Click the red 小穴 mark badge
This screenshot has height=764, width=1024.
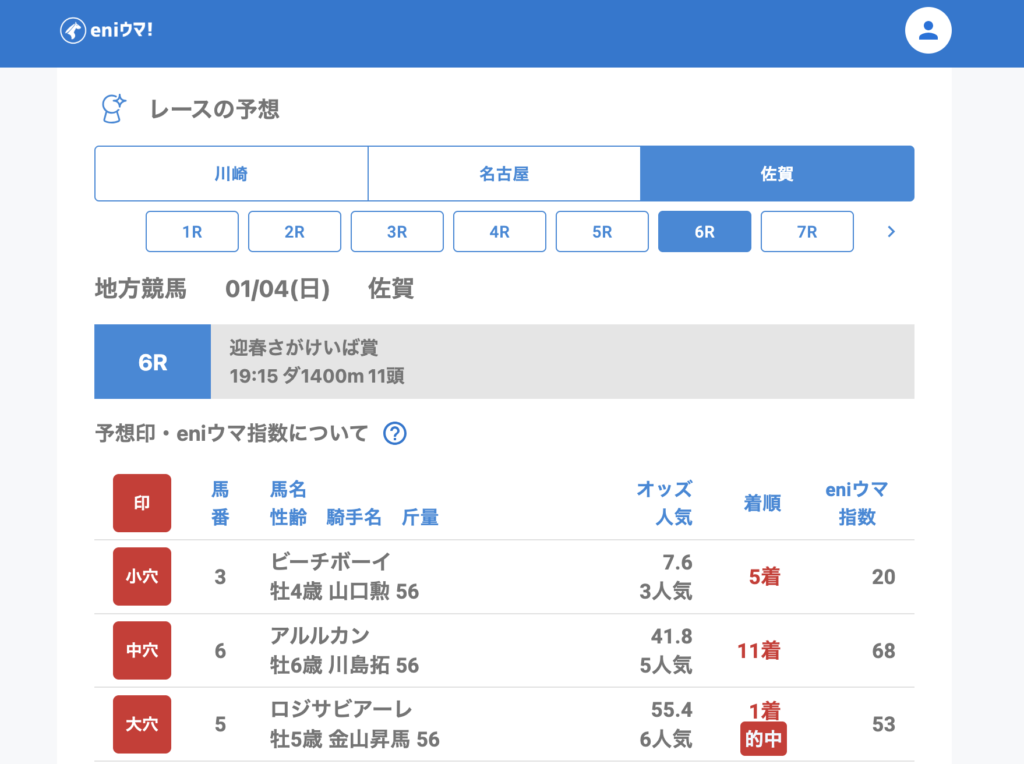[x=142, y=577]
